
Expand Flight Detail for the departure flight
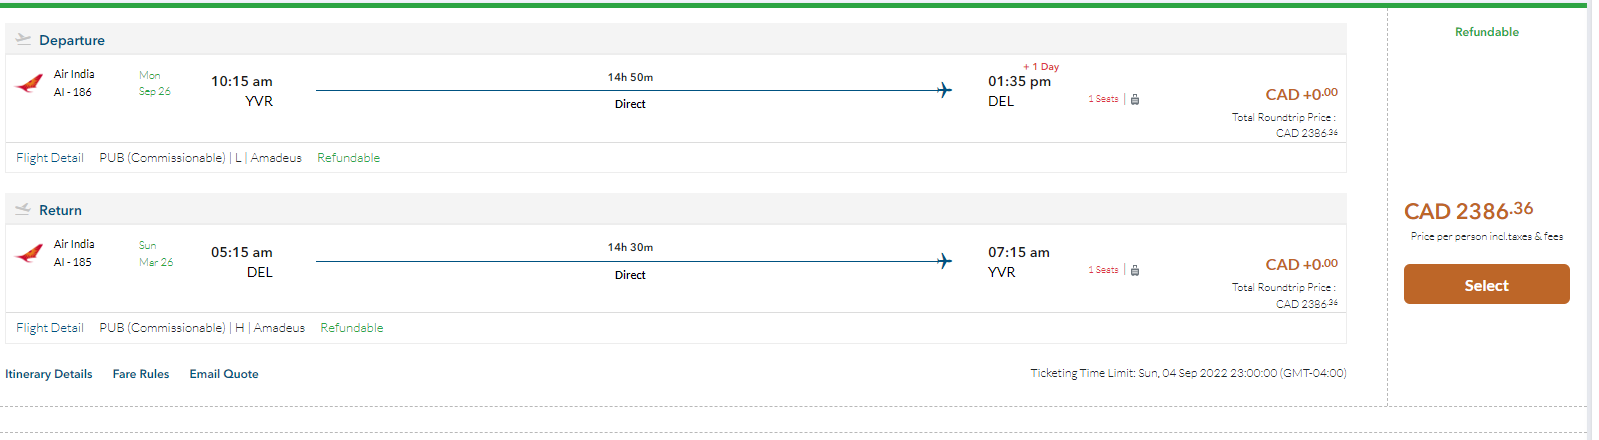50,158
